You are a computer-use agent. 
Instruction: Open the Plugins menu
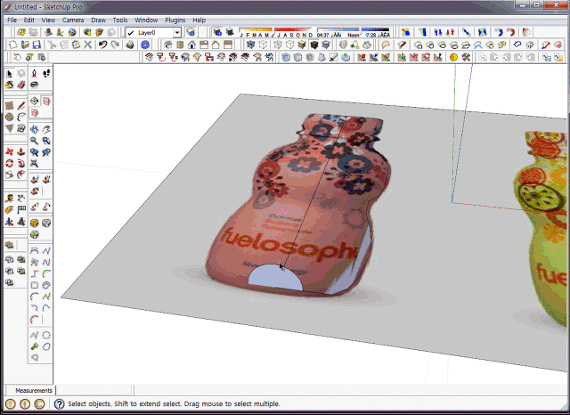click(175, 20)
